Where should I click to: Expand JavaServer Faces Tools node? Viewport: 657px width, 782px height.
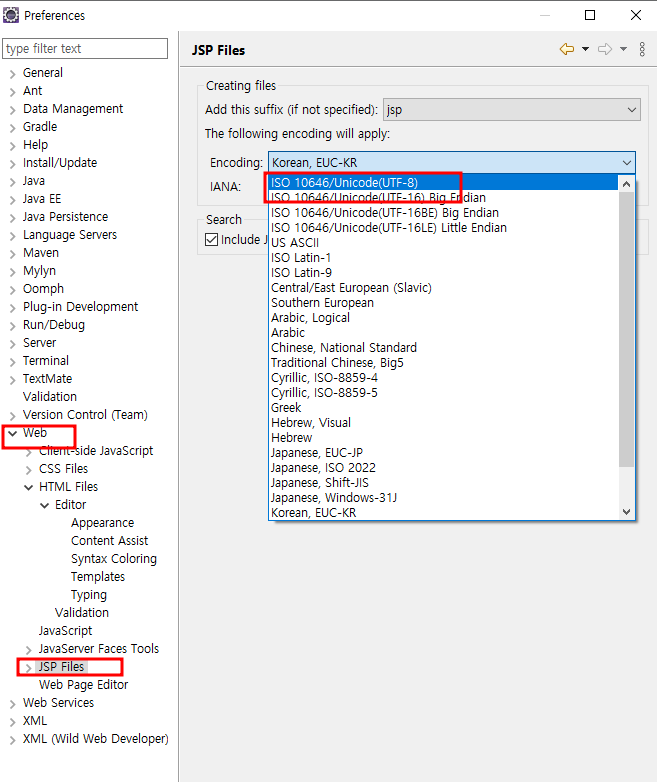point(28,649)
